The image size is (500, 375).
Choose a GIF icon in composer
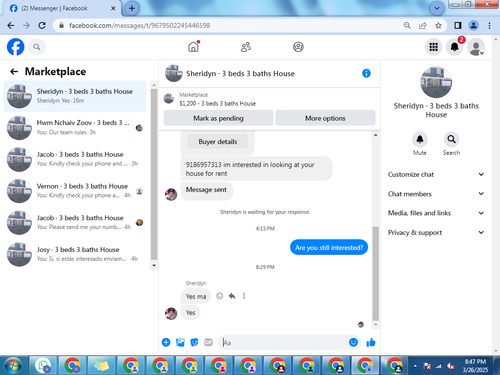tap(208, 342)
